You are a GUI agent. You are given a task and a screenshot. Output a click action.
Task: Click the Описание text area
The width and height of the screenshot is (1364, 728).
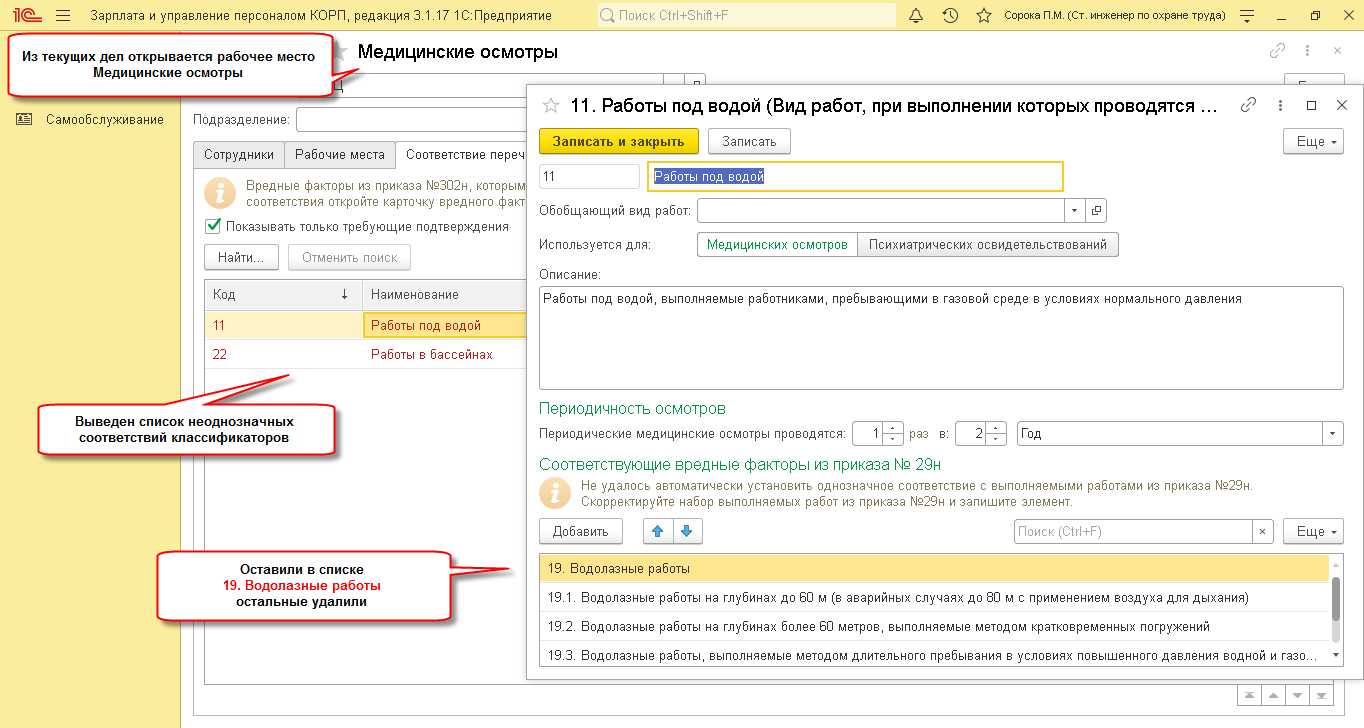click(x=941, y=338)
